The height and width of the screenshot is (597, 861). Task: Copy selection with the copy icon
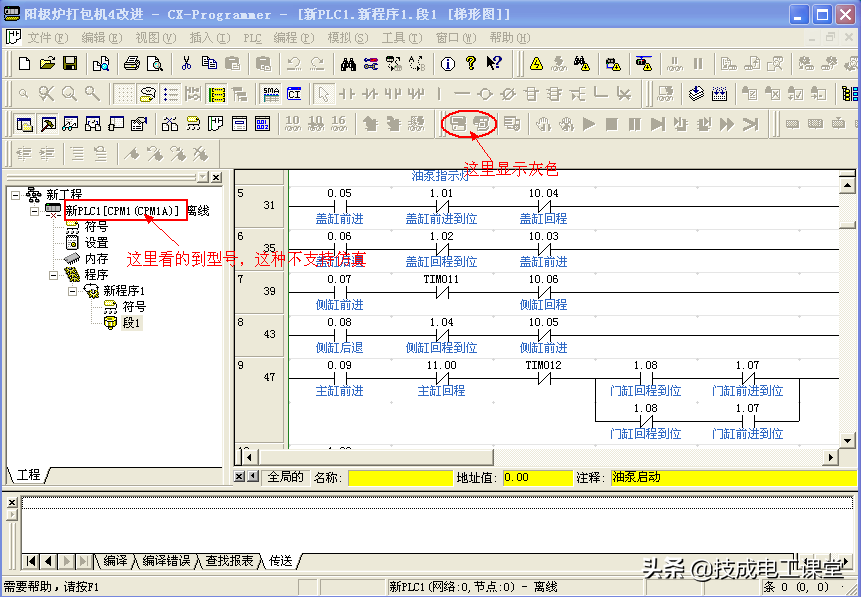click(209, 64)
